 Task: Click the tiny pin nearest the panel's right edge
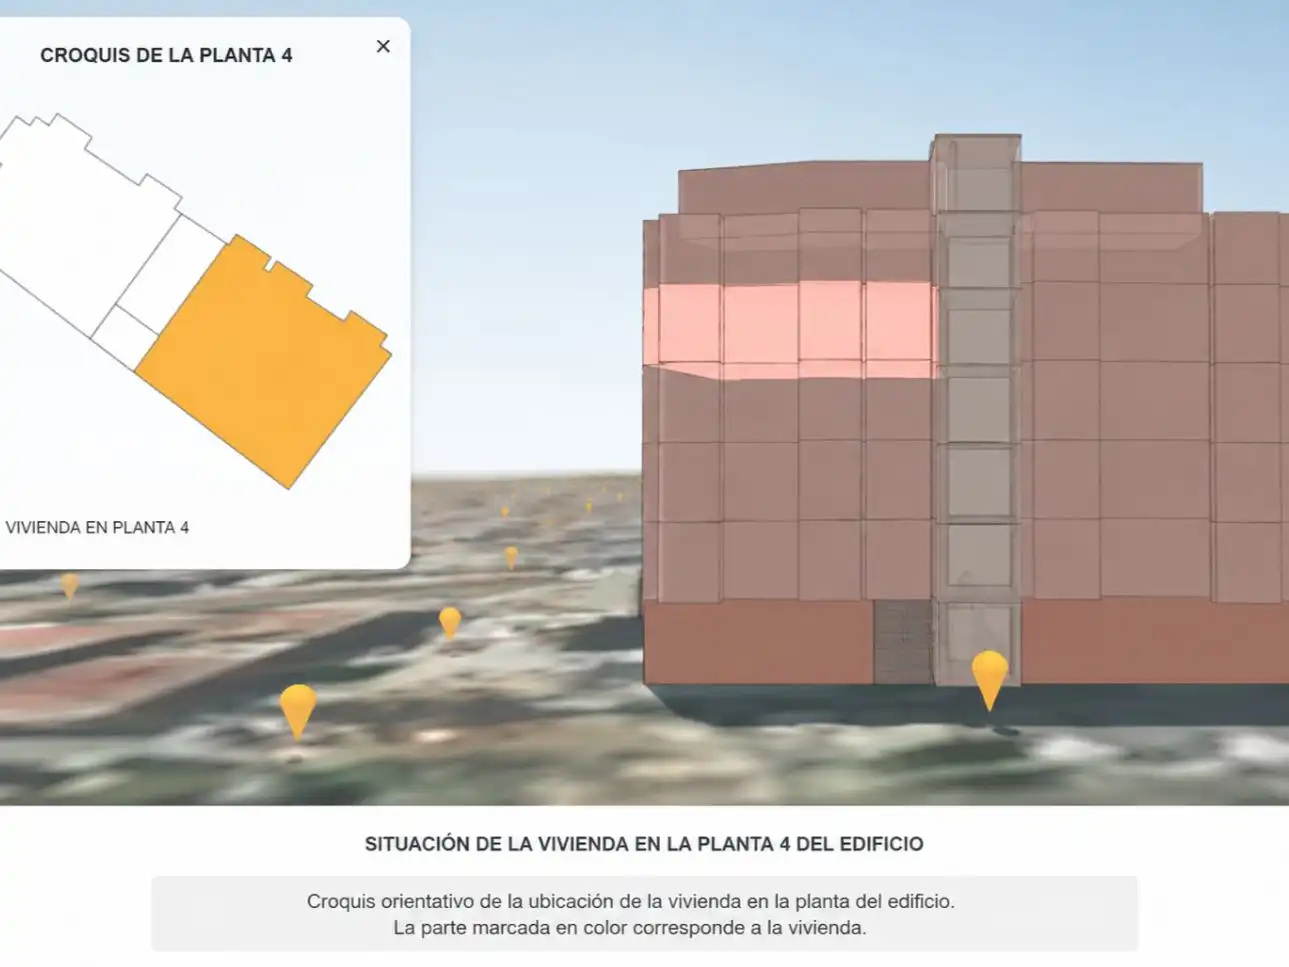505,511
